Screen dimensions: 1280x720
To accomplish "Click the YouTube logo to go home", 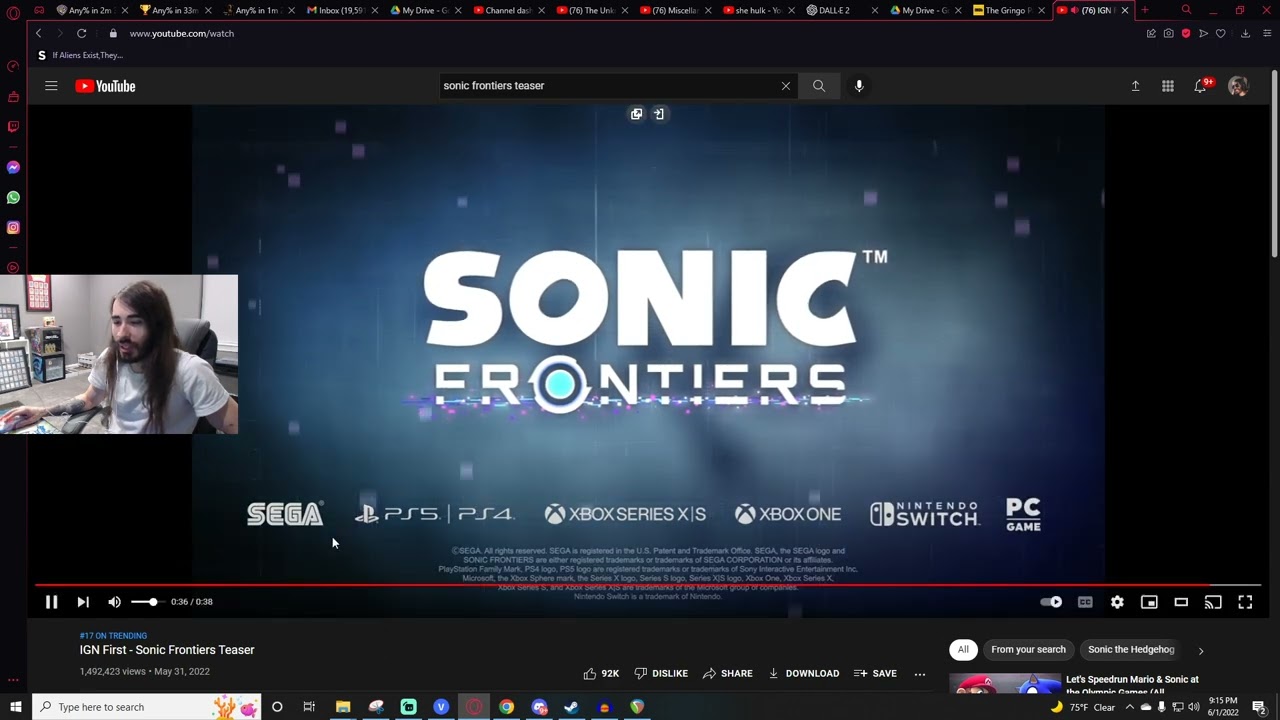I will pyautogui.click(x=105, y=86).
